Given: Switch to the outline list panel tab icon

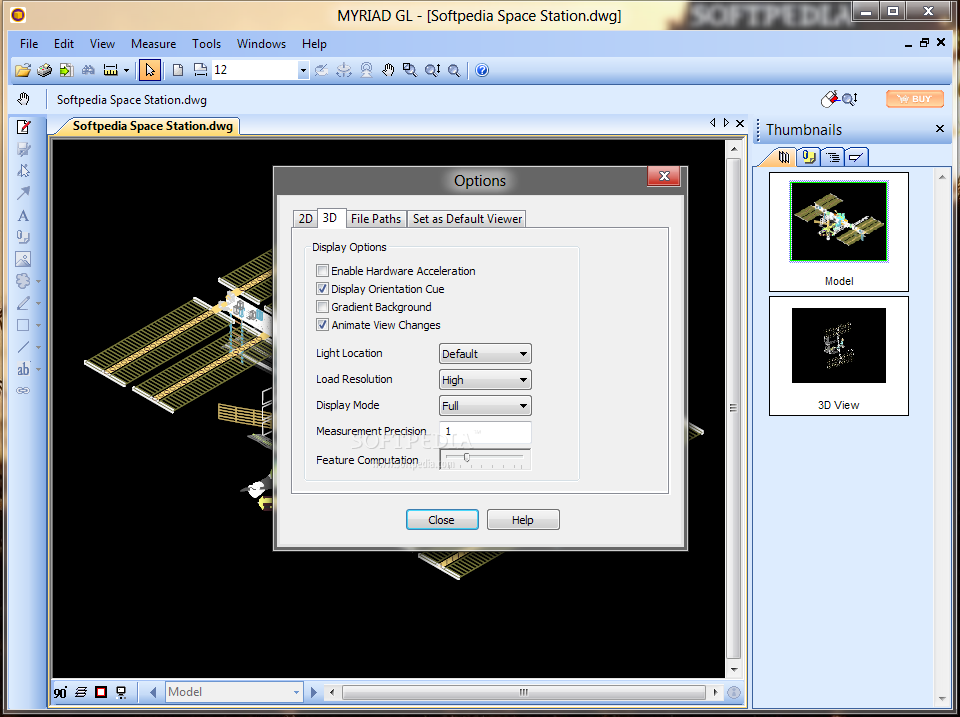Looking at the screenshot, I should [833, 157].
